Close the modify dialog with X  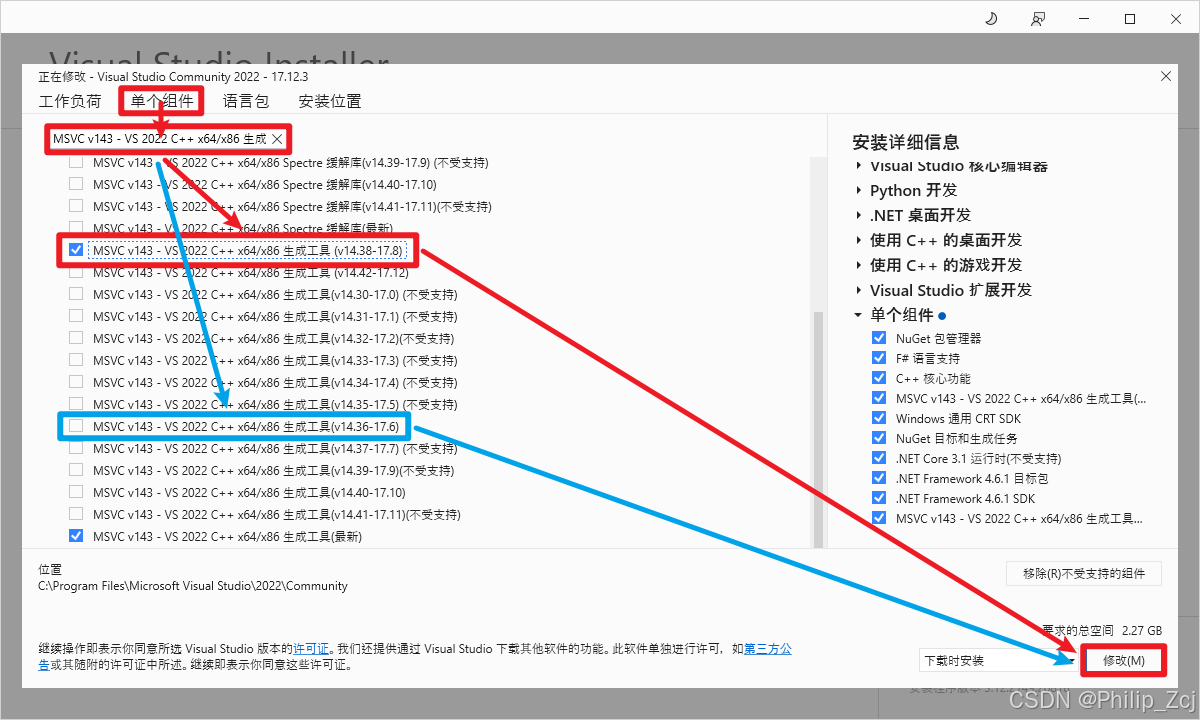tap(1166, 76)
